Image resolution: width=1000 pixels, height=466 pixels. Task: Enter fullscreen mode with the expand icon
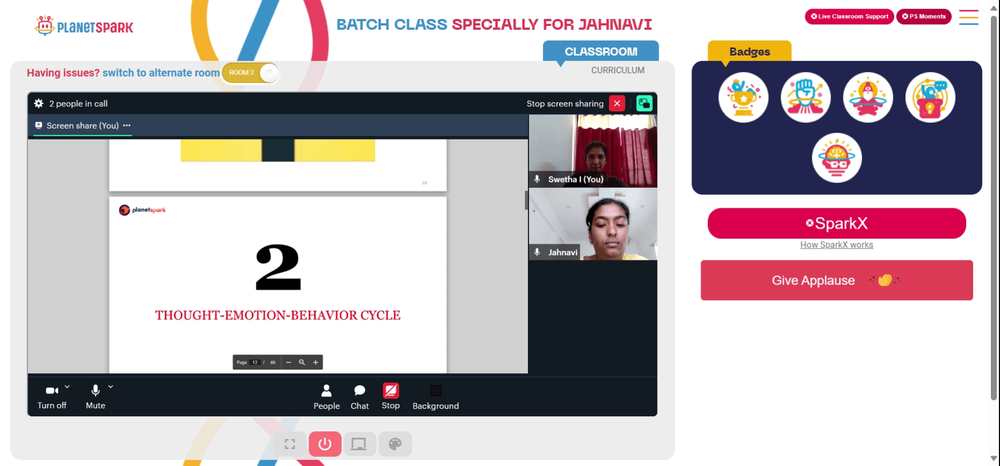tap(290, 444)
